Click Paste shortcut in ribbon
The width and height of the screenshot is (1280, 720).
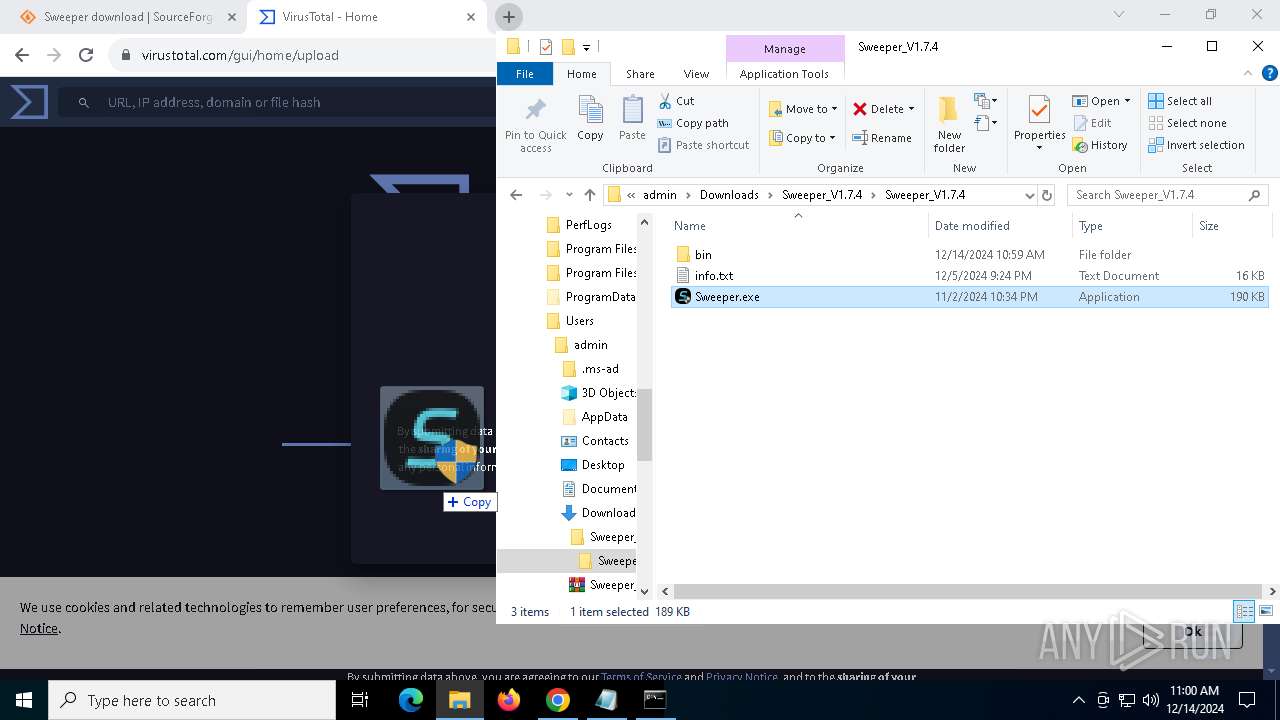703,145
